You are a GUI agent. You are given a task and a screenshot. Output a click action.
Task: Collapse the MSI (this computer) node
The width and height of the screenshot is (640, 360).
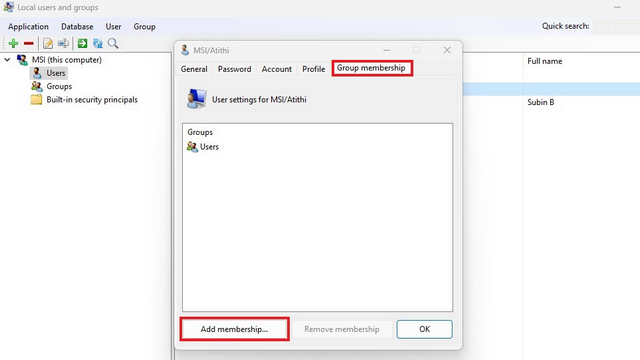pyautogui.click(x=7, y=60)
